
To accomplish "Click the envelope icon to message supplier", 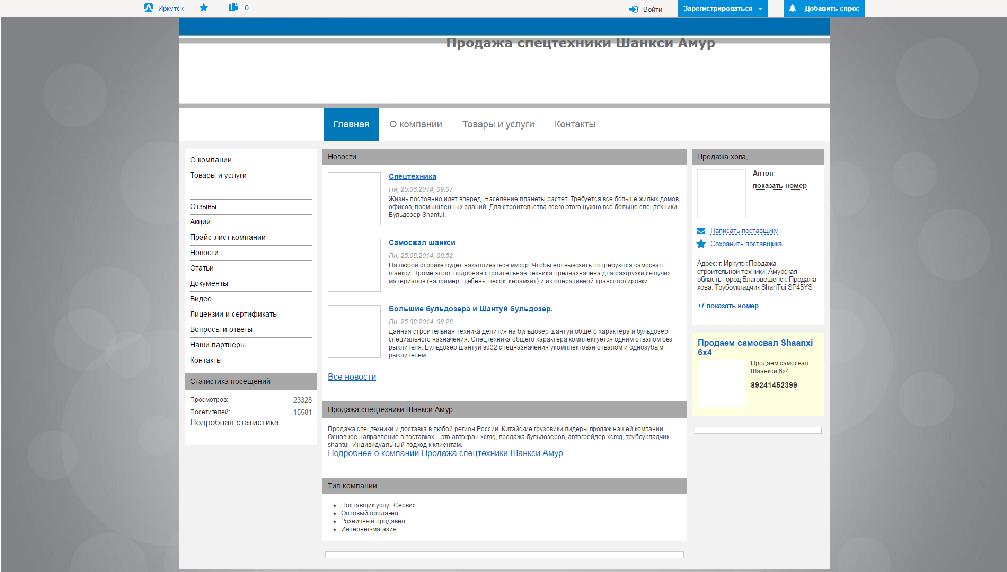I will [x=701, y=231].
